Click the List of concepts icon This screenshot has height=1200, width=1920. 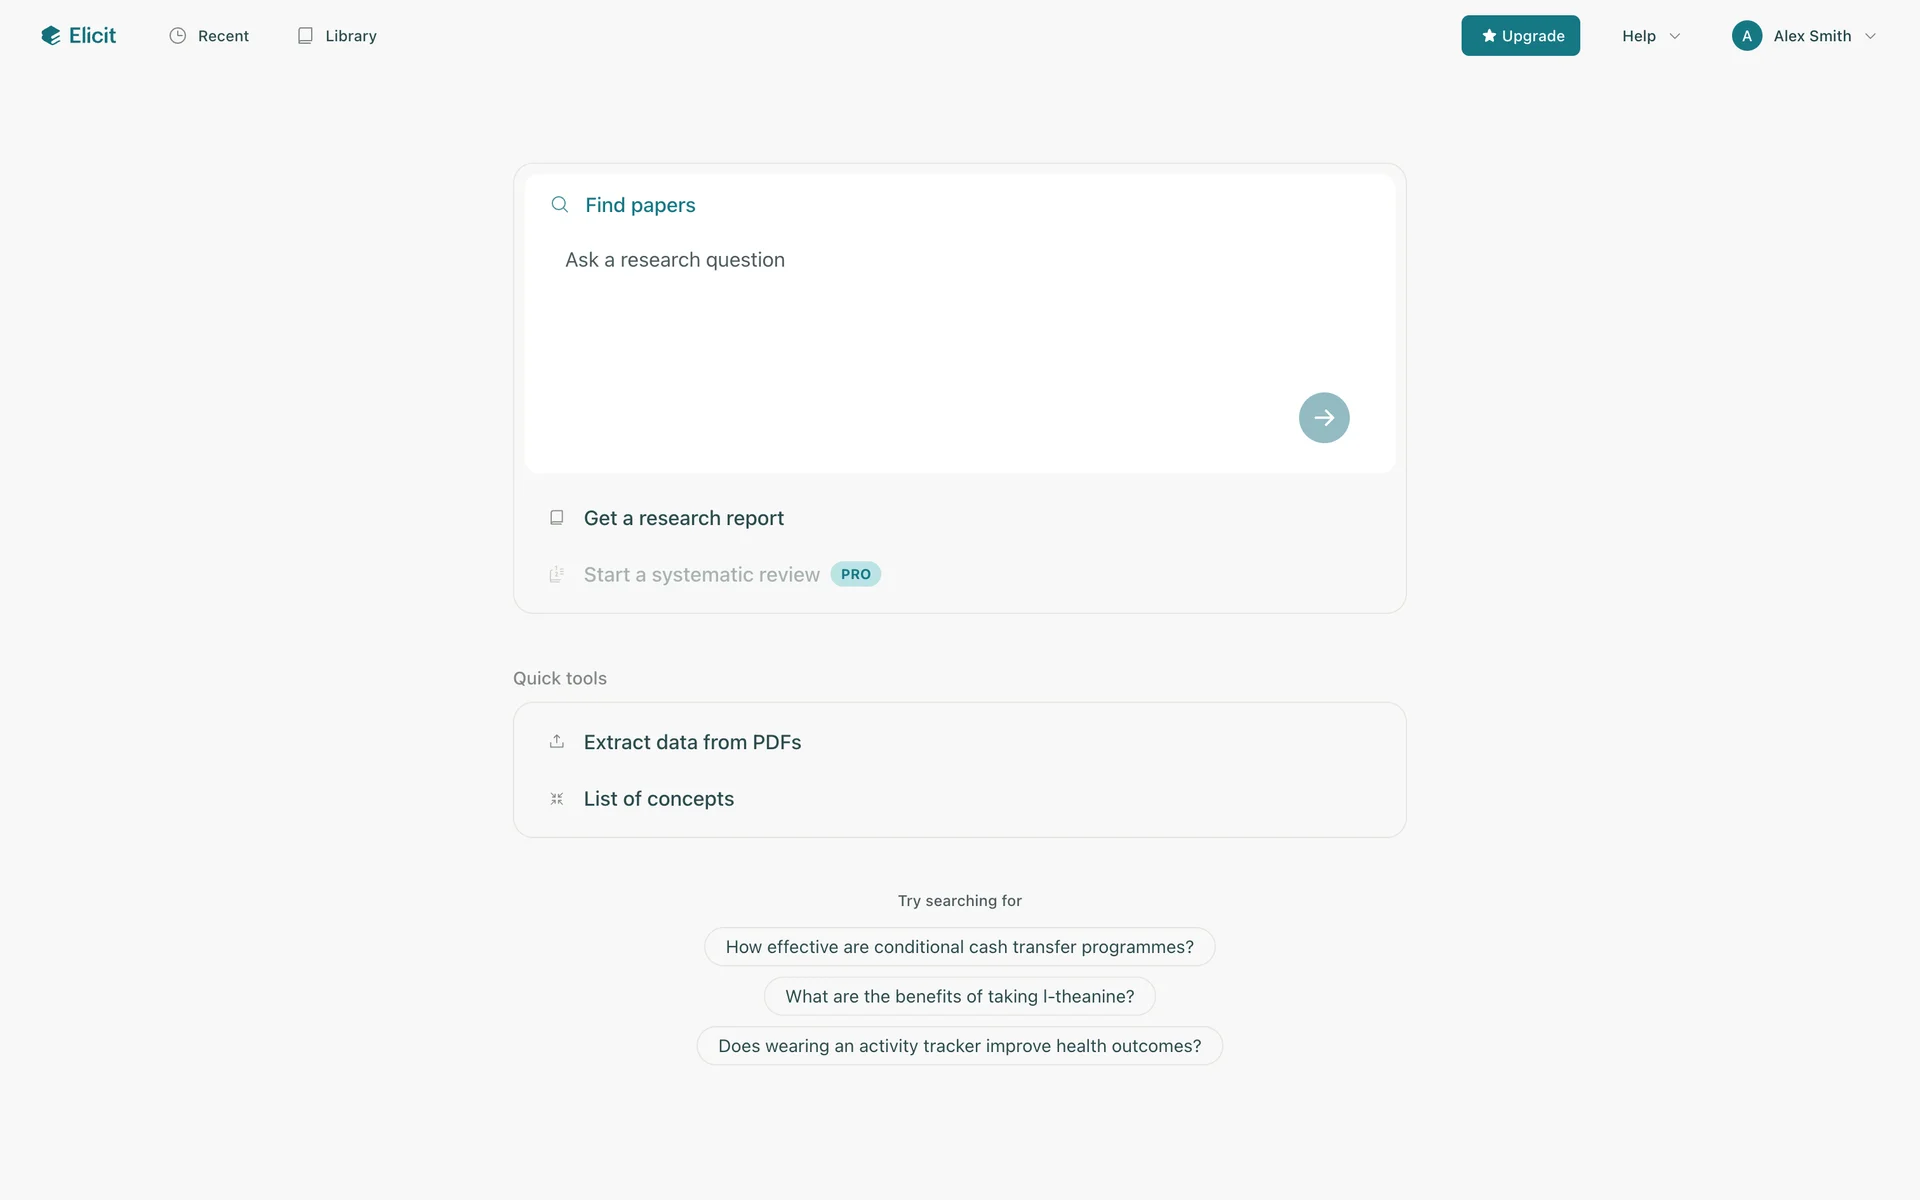(557, 799)
